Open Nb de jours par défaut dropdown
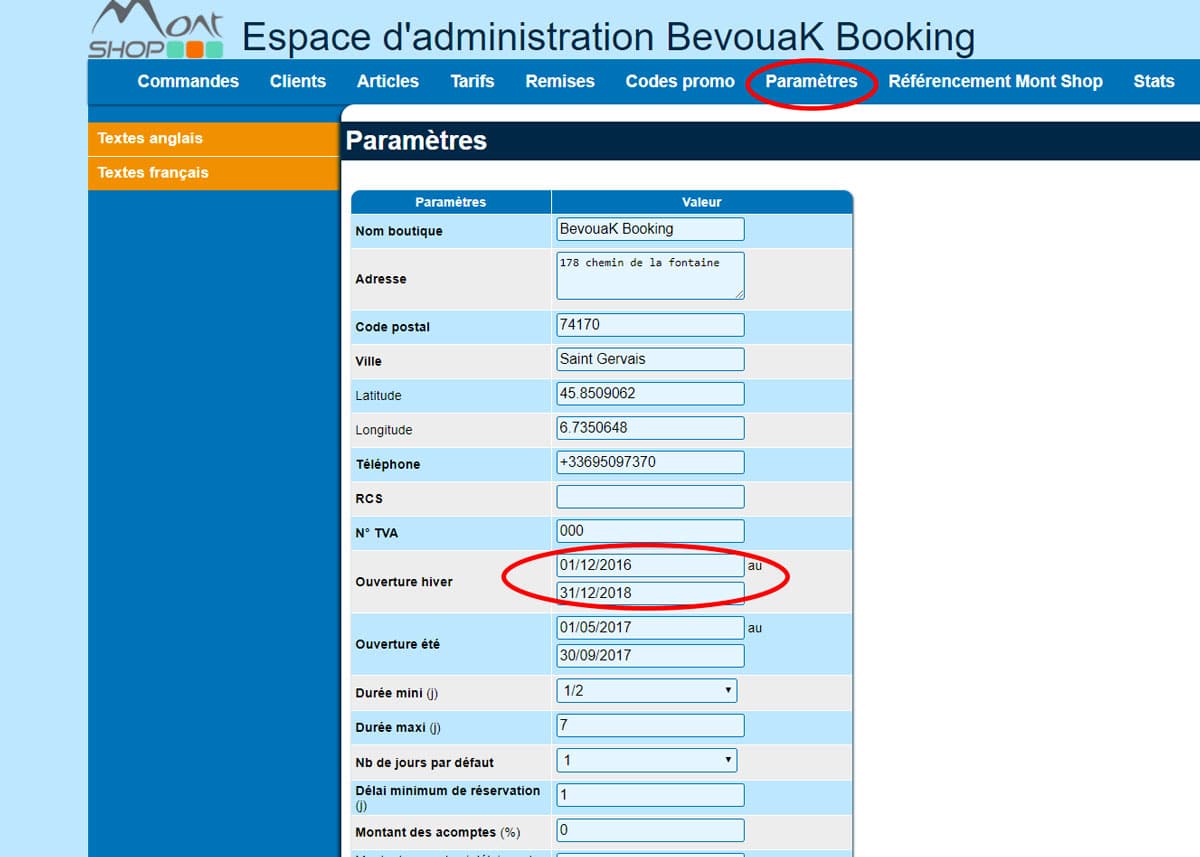The height and width of the screenshot is (857, 1200). point(646,760)
